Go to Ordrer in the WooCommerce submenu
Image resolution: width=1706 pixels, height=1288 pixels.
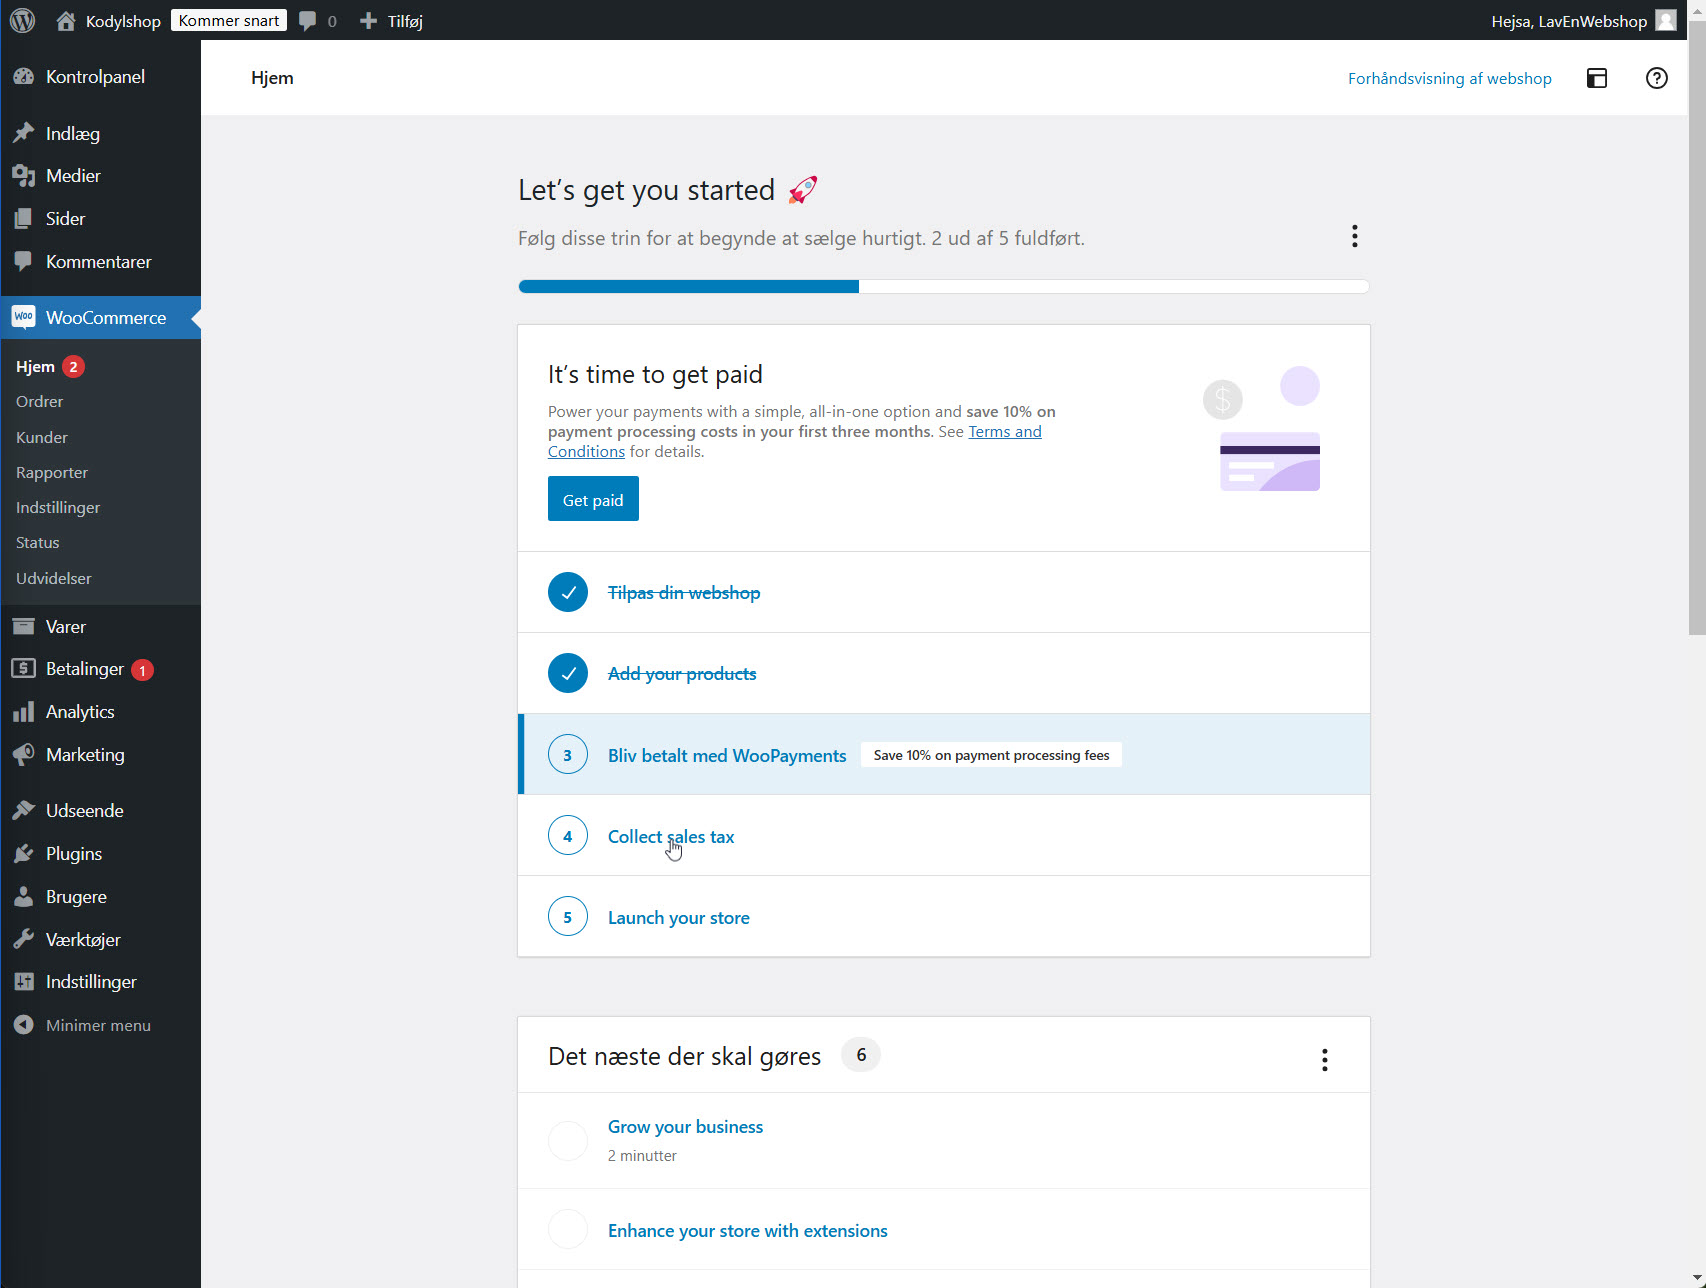(x=39, y=402)
